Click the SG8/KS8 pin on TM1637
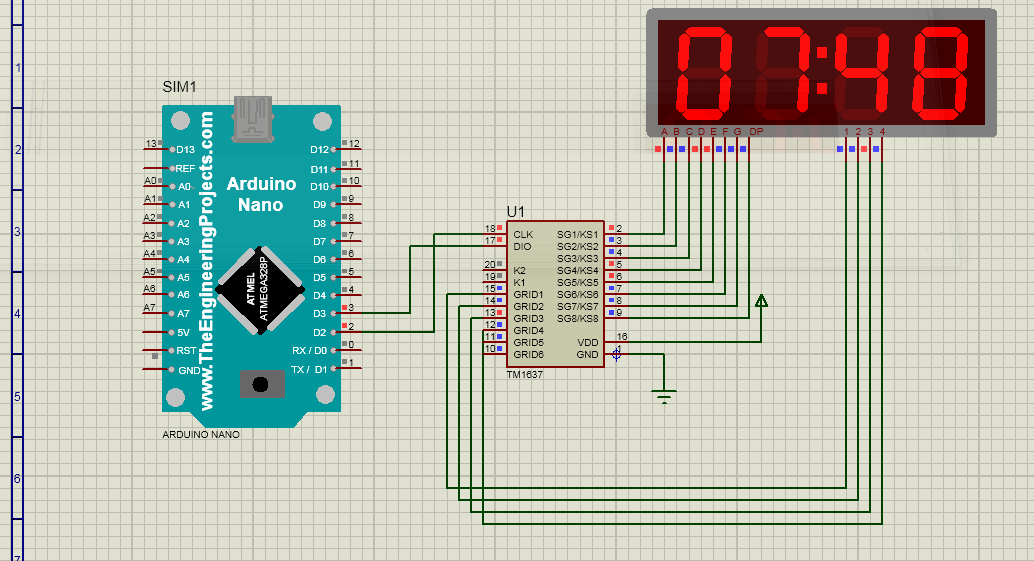 coord(578,318)
